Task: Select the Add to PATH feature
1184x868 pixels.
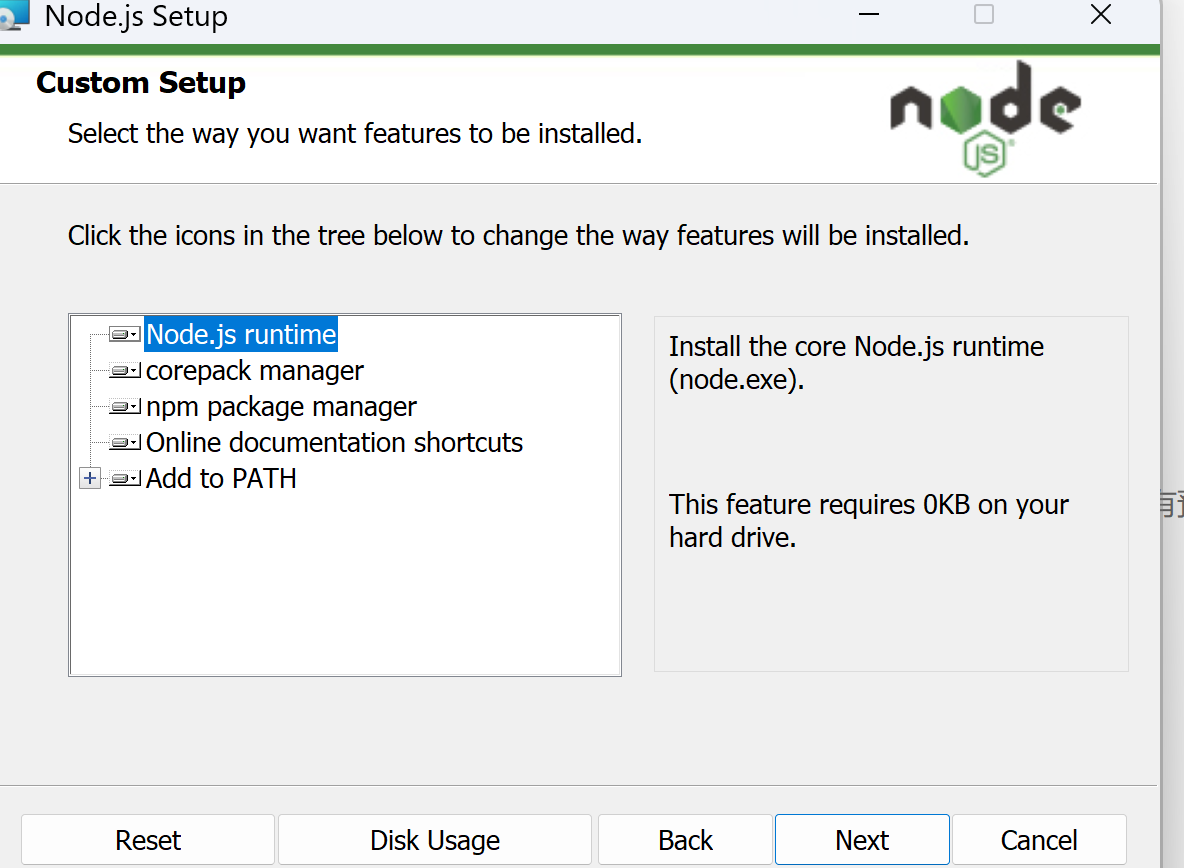Action: (x=221, y=479)
